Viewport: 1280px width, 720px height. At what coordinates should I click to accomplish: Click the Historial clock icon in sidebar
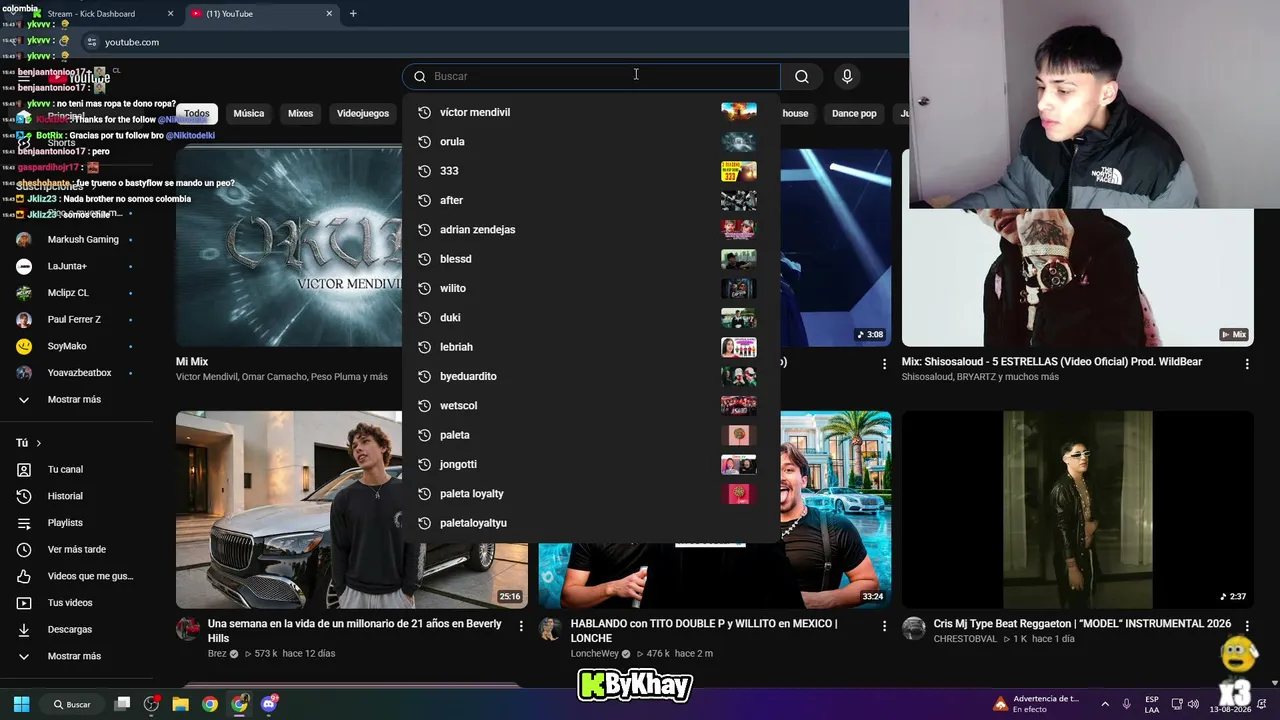[x=24, y=496]
